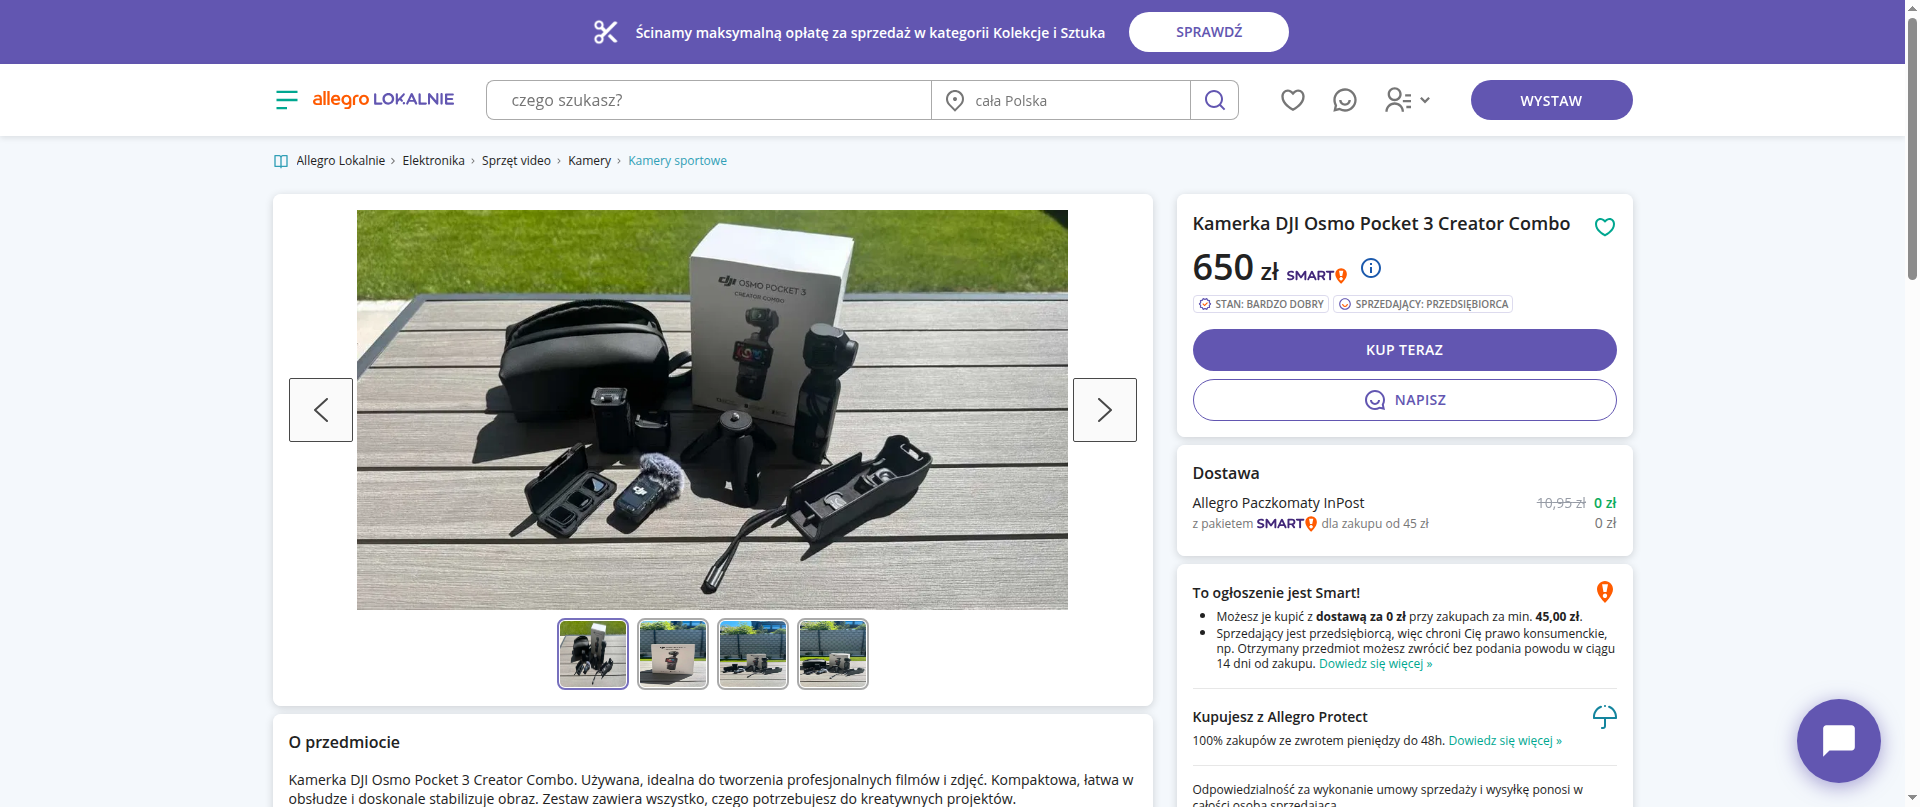Click the Smart badge next to the price
This screenshot has width=1920, height=807.
1316,275
